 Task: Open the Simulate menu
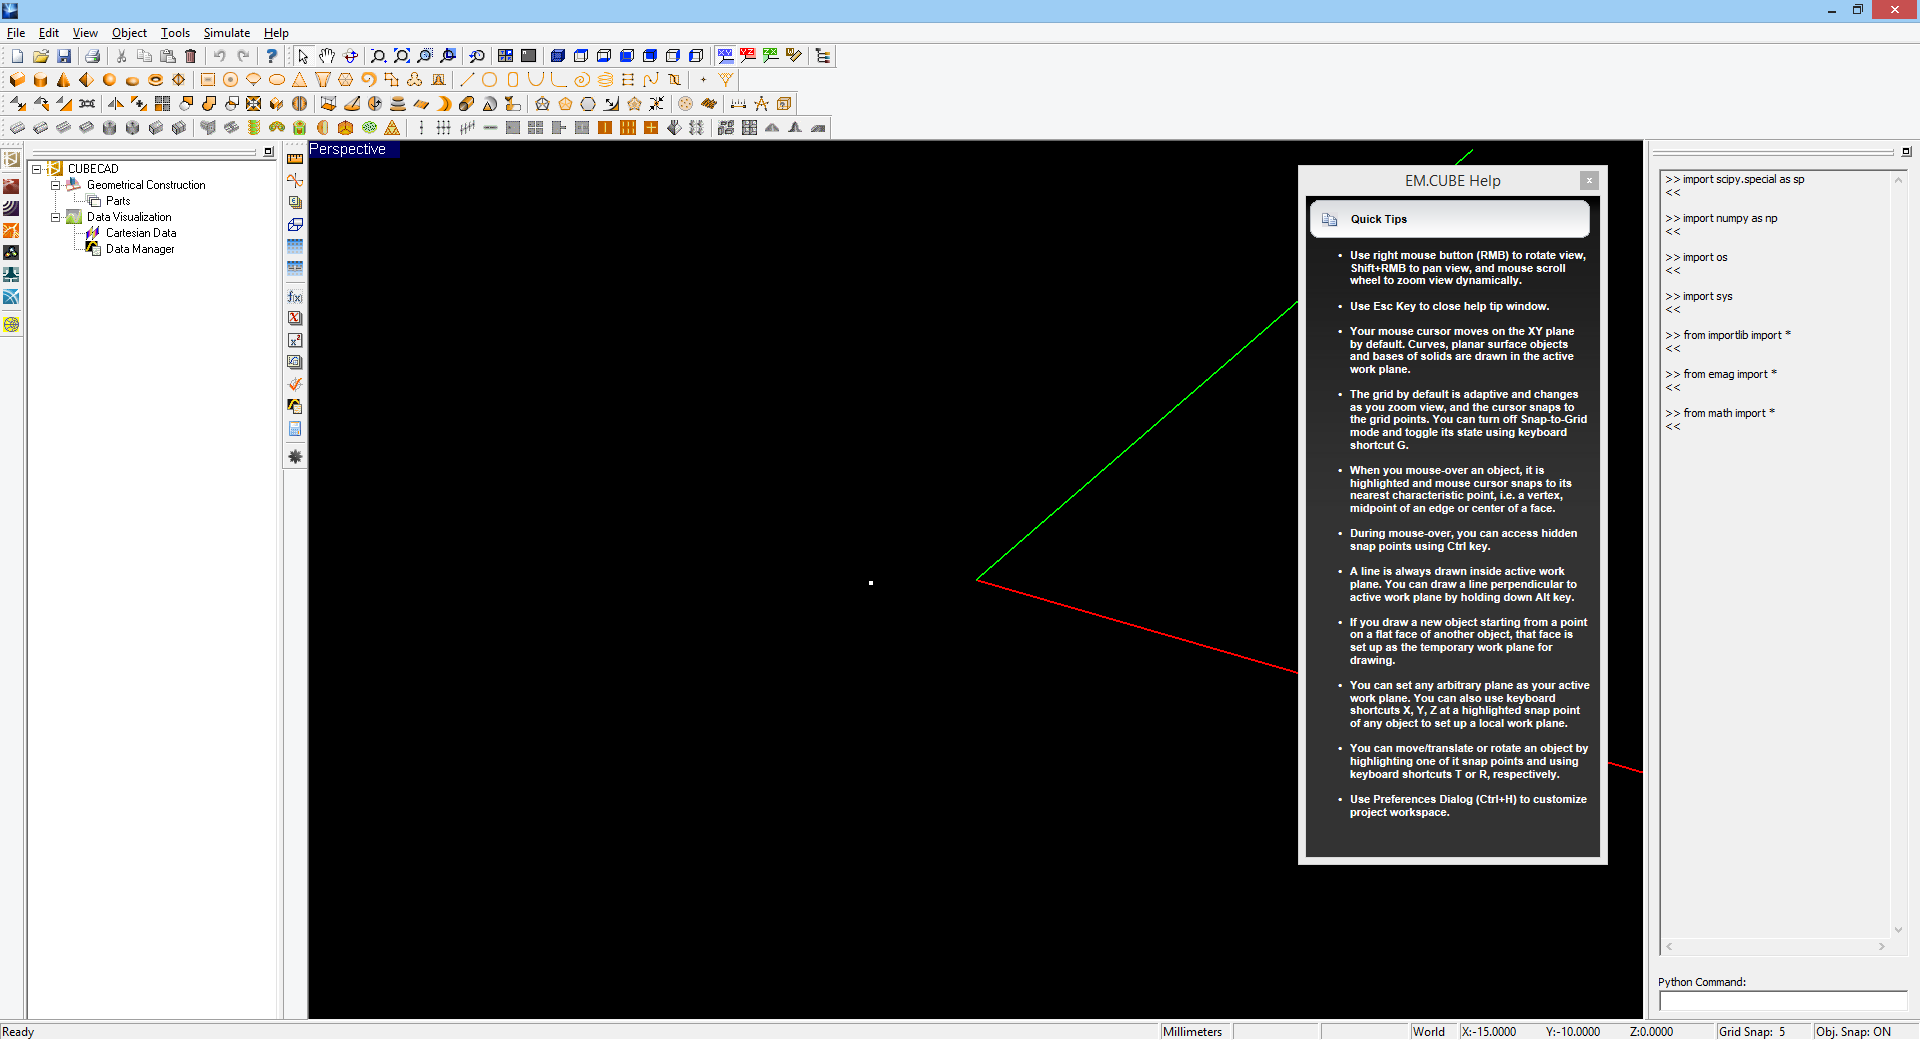pos(226,33)
